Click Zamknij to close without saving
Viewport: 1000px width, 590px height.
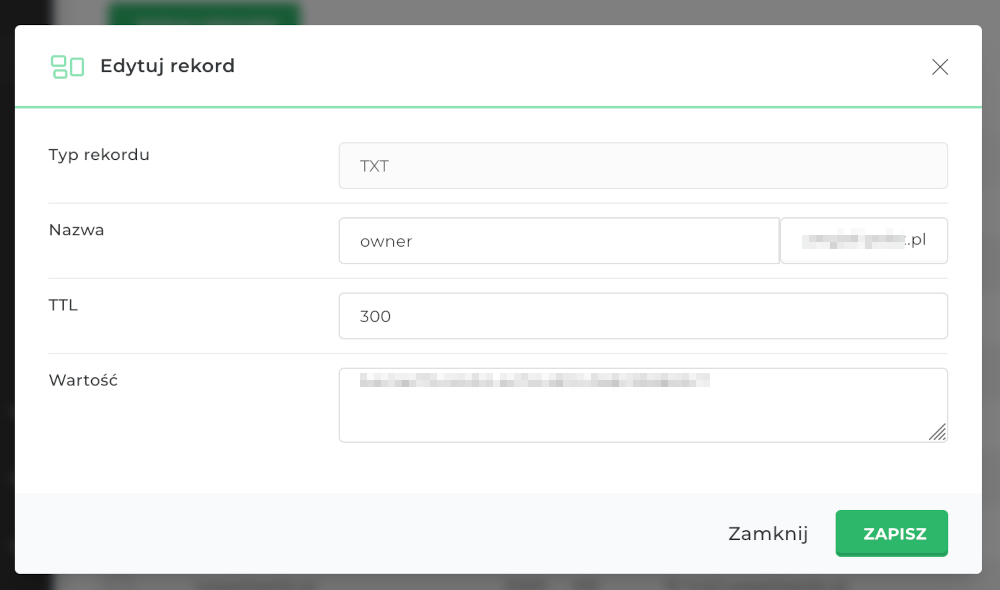coord(768,533)
